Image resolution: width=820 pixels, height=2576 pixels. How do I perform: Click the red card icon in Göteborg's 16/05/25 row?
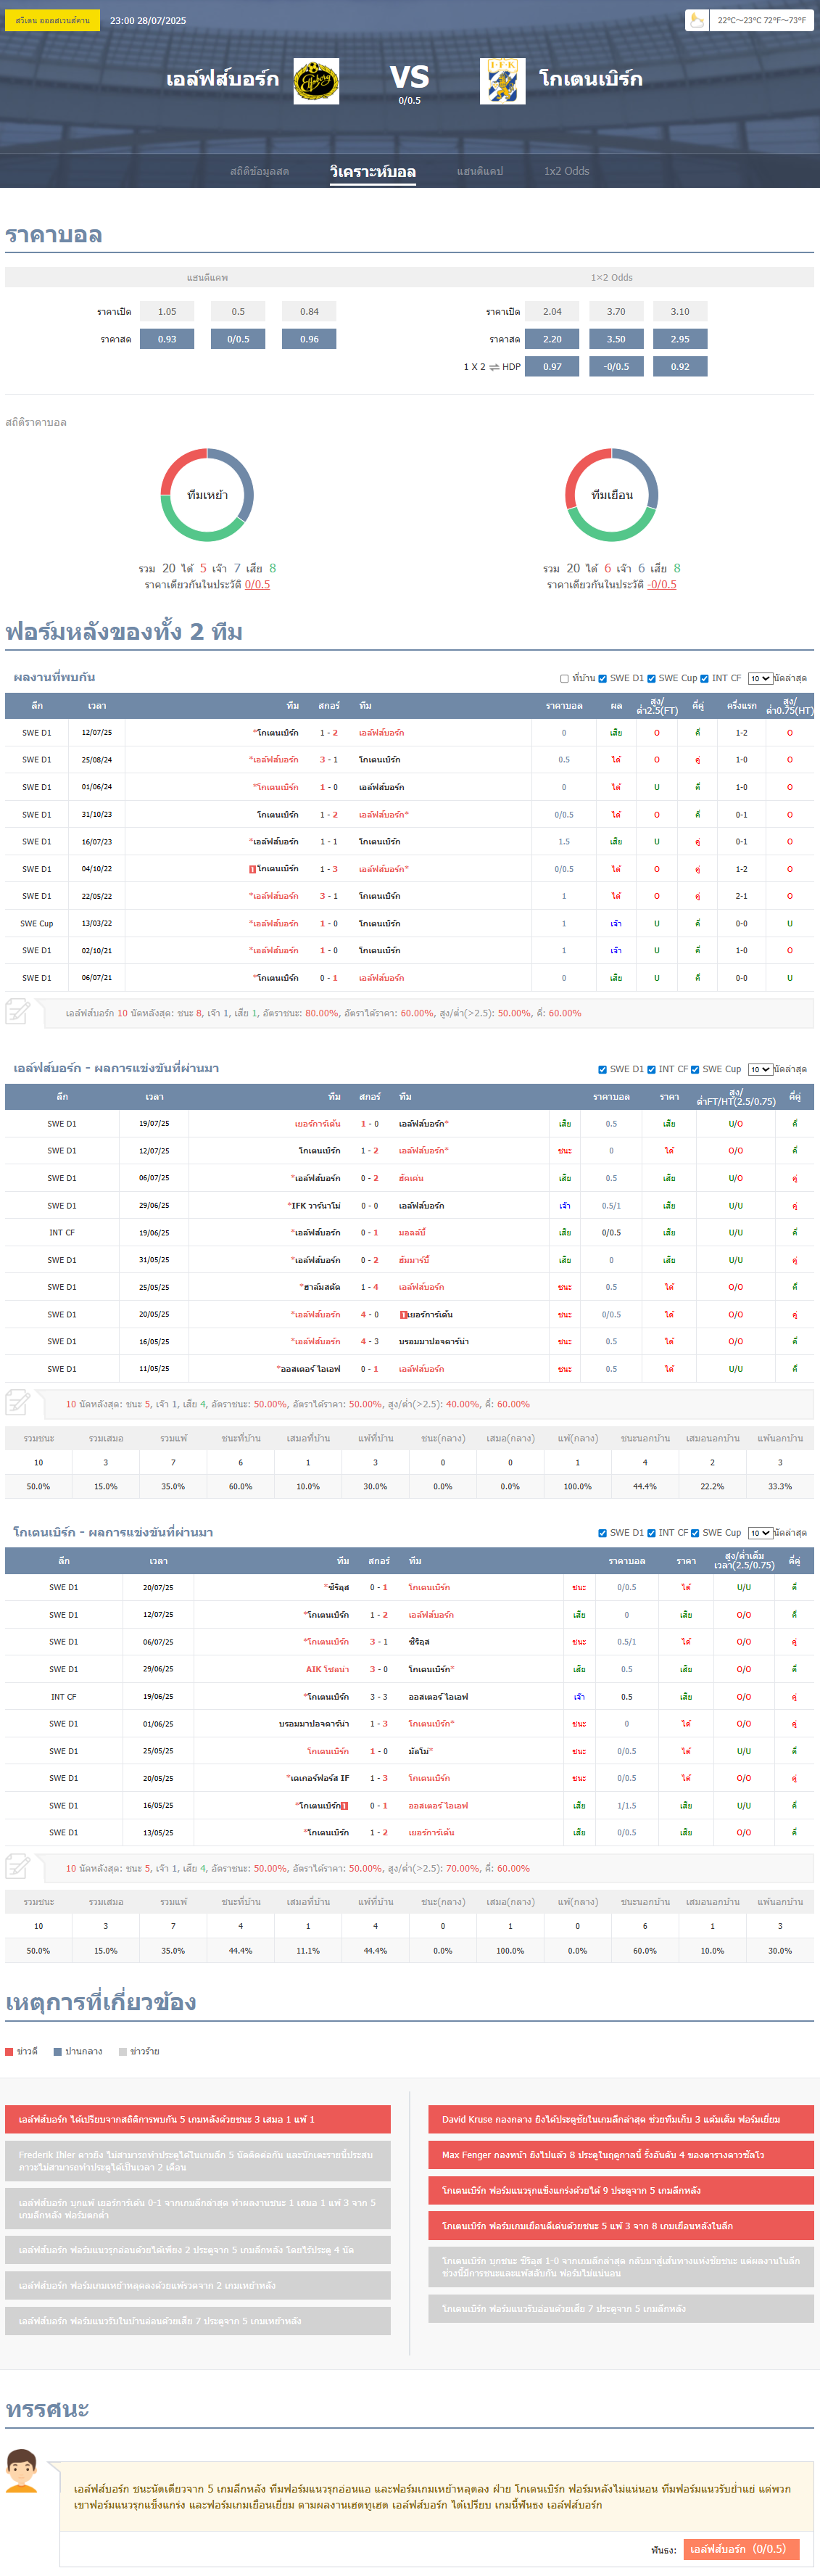tap(345, 1806)
